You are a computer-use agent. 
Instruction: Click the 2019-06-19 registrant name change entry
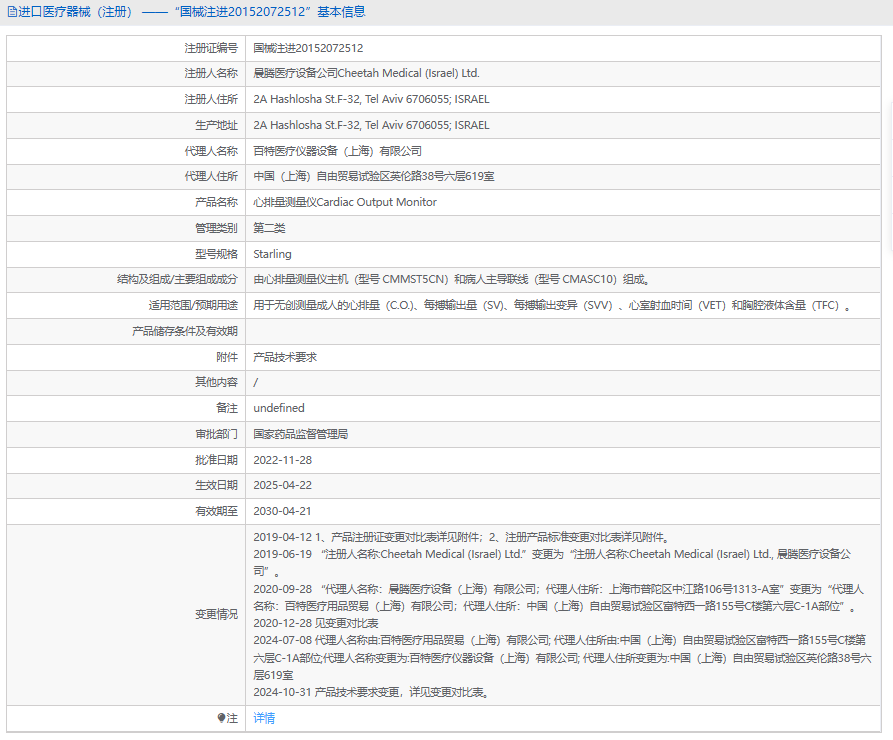552,562
